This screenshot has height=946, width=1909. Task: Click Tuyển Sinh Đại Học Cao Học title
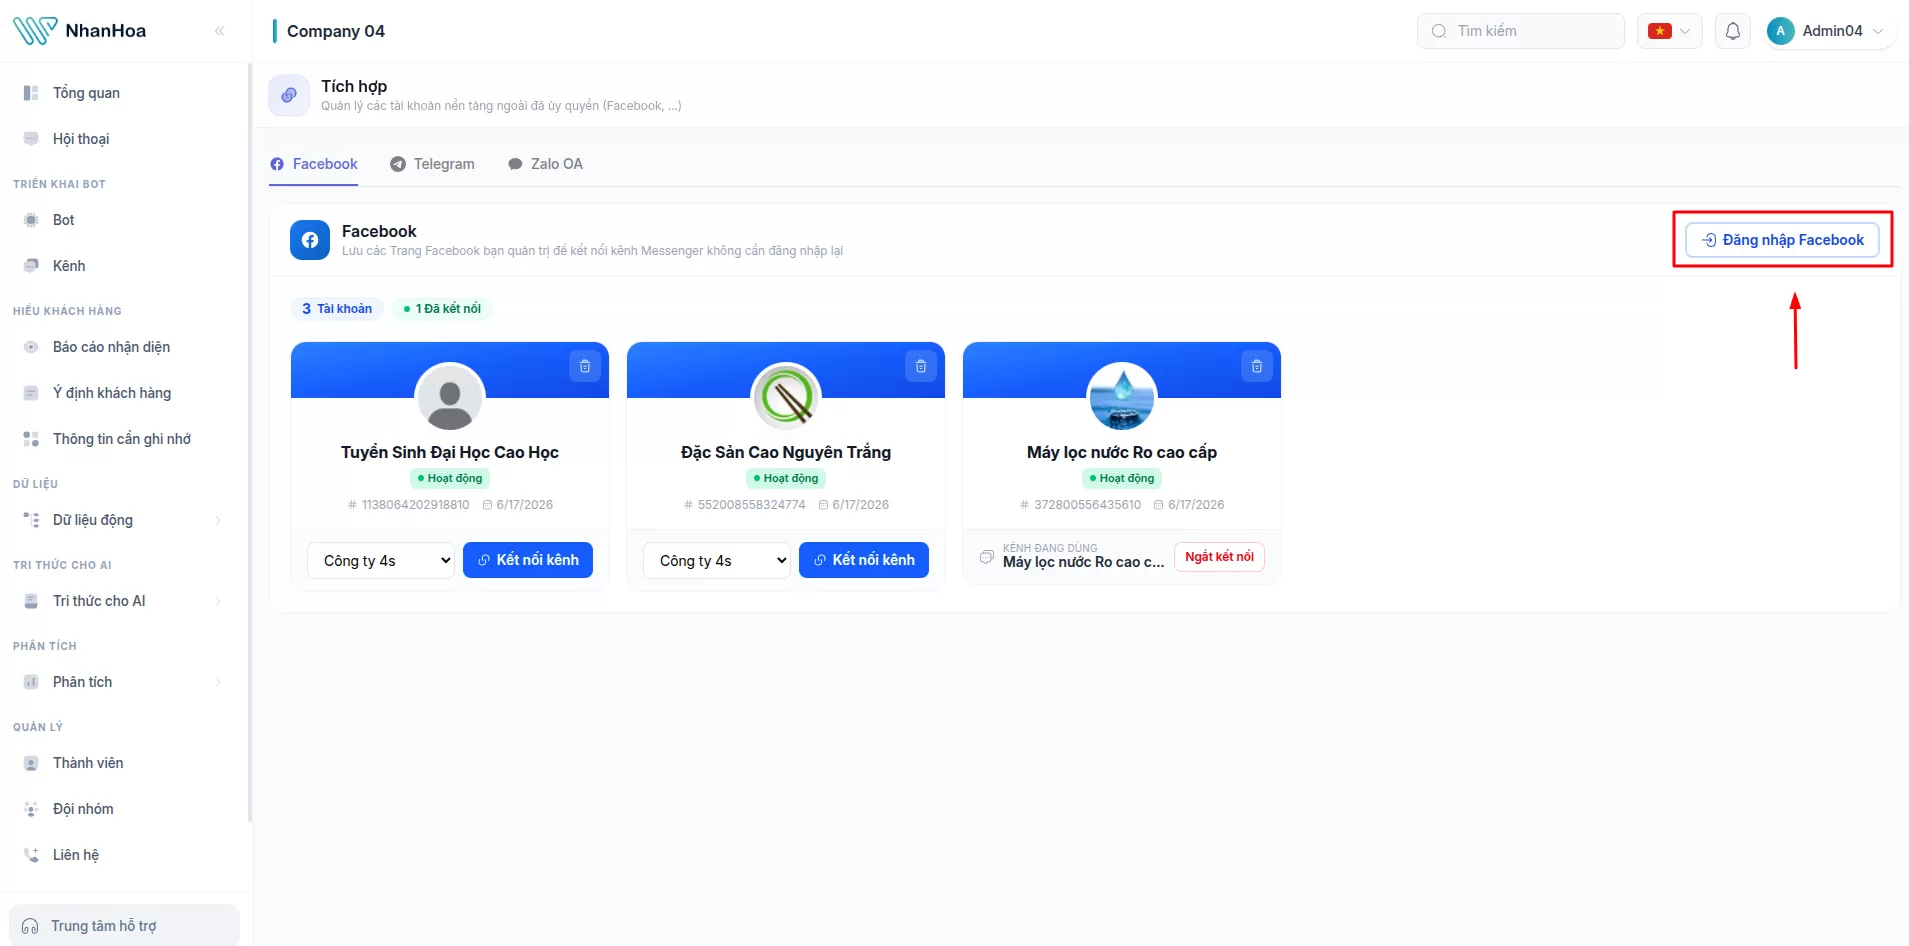[450, 452]
